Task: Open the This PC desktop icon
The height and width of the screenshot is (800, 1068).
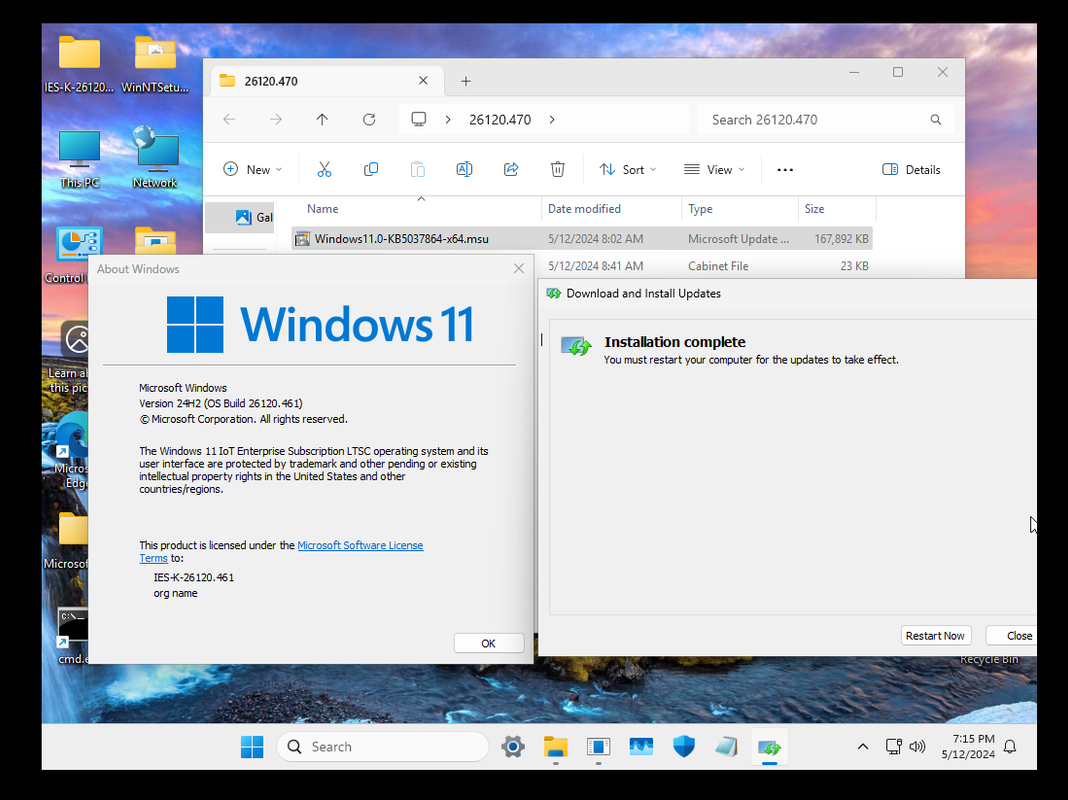Action: [x=80, y=159]
